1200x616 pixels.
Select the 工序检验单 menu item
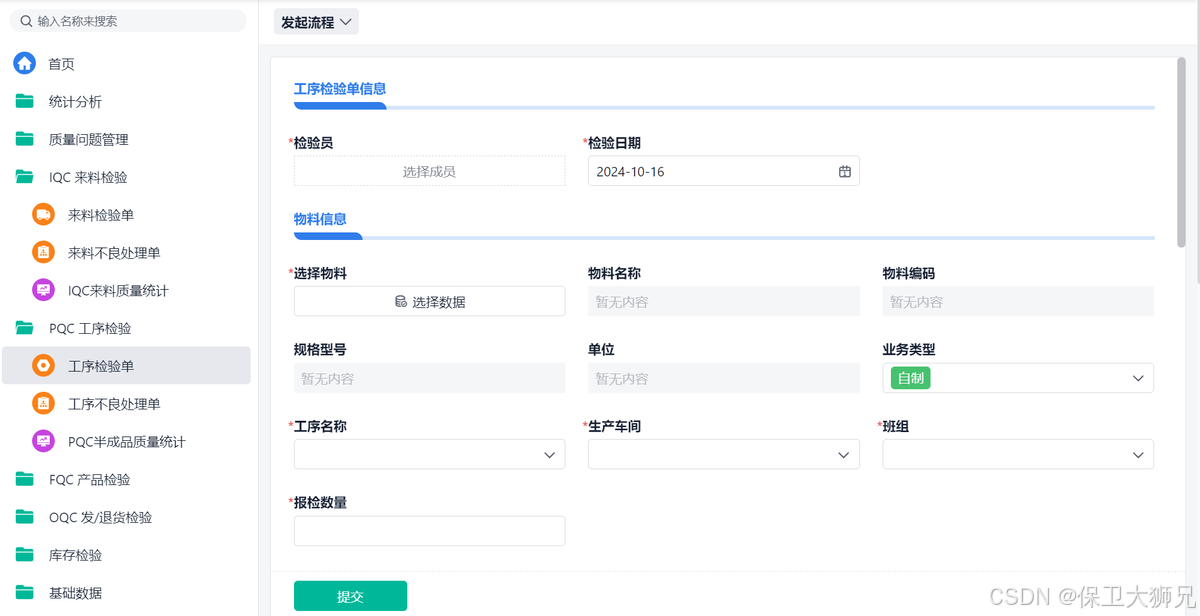(126, 366)
